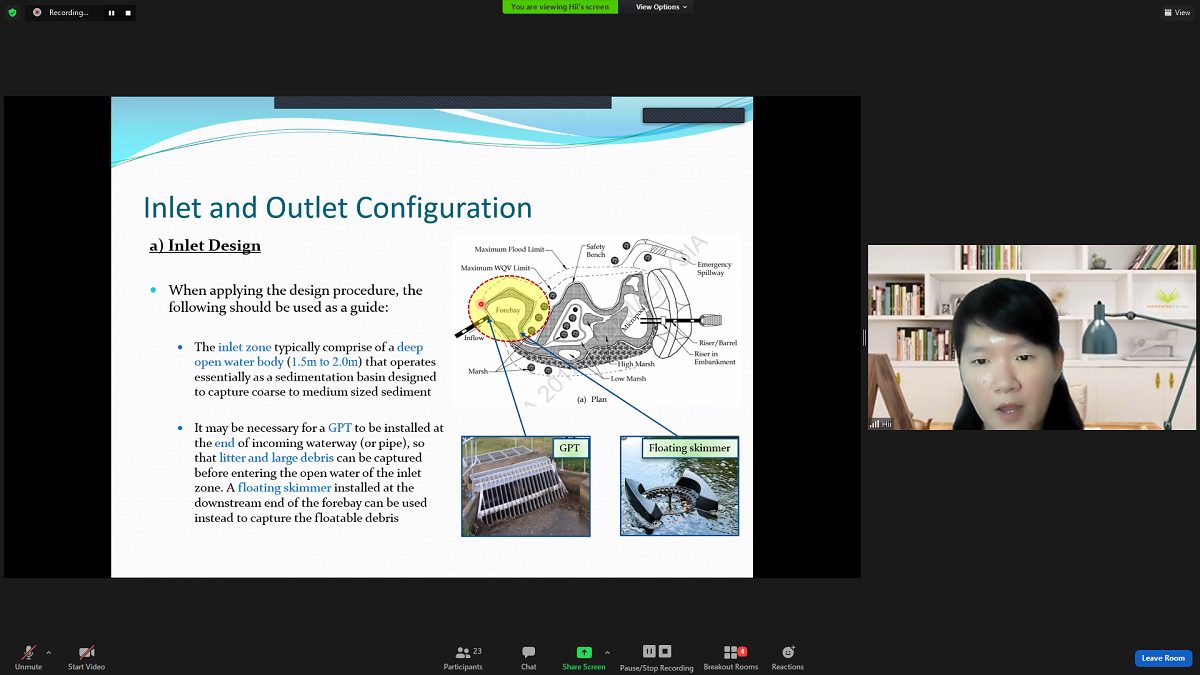Click the green Share Screen button
Screen dimensions: 1200x675
coord(584,657)
